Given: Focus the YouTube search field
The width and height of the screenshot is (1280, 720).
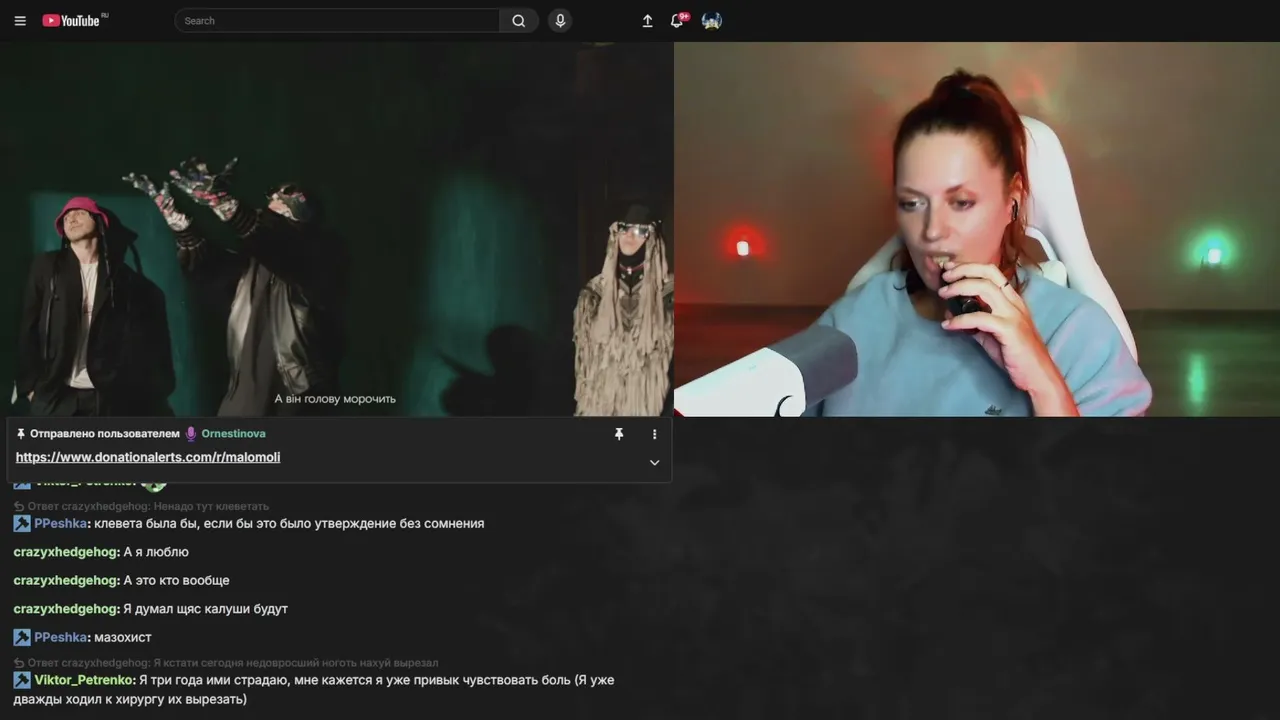Looking at the screenshot, I should tap(337, 21).
